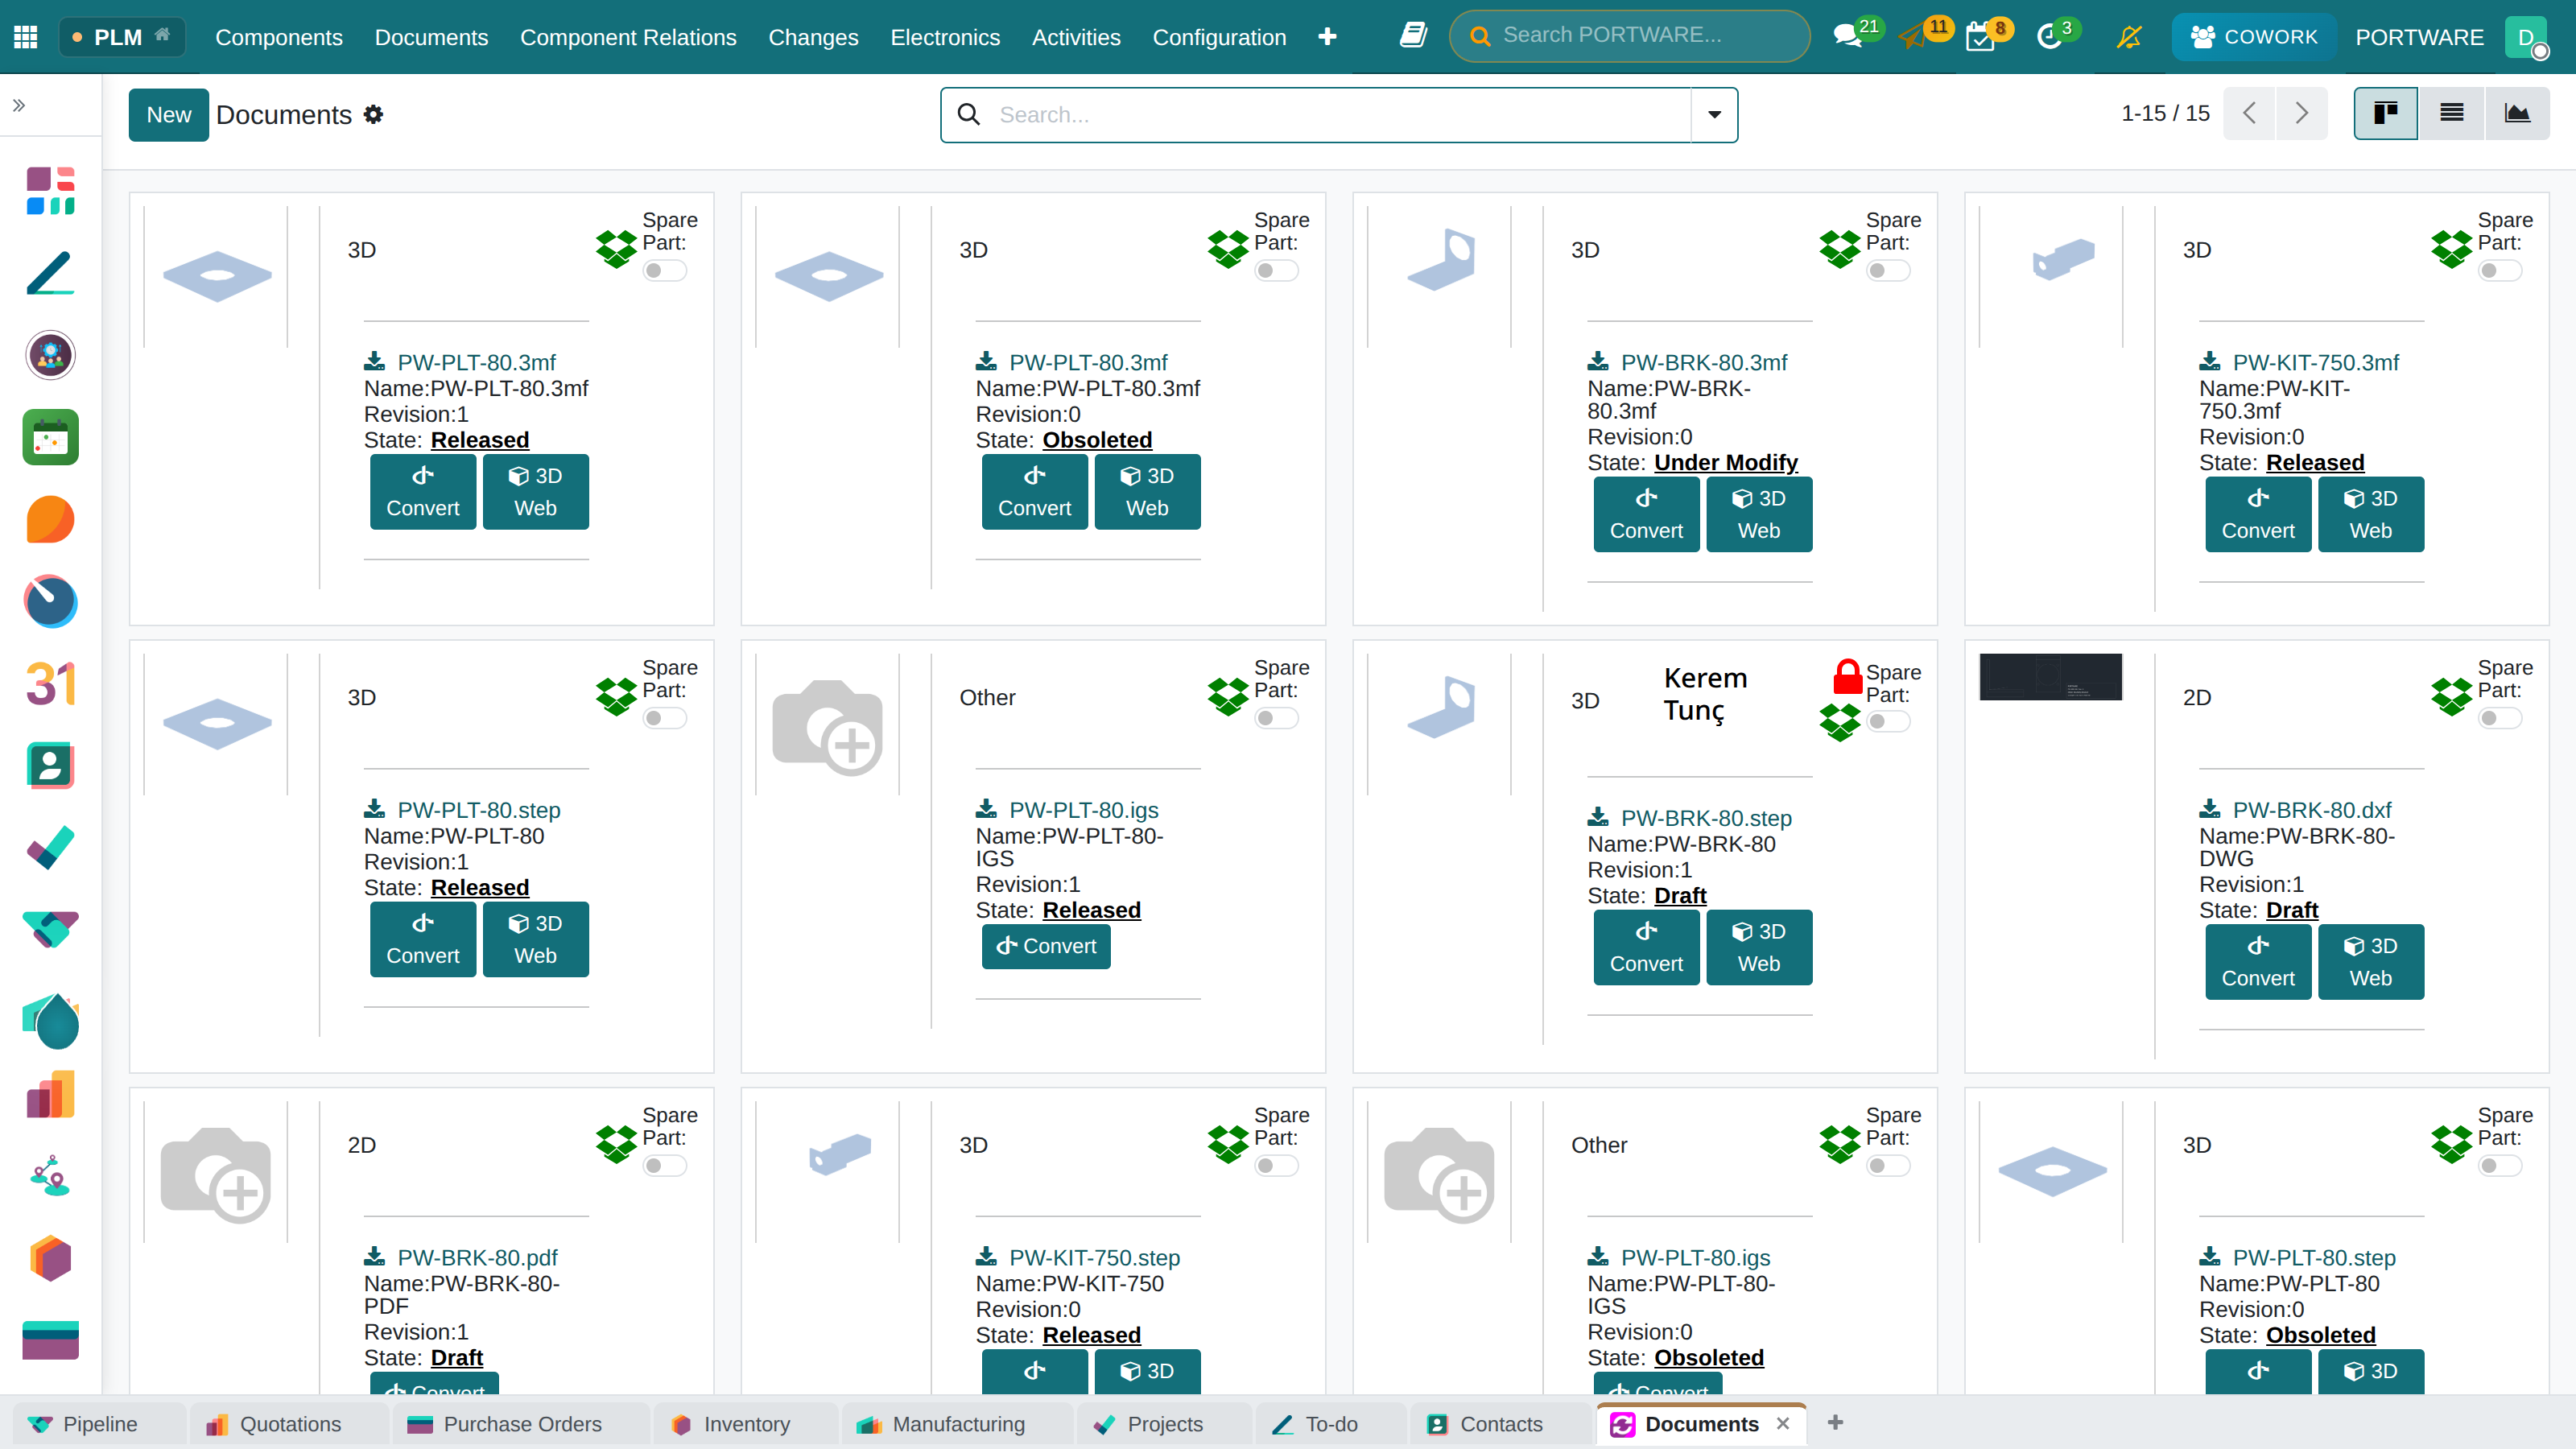
Task: Open 3D Web for PW-BRK-80.3mf
Action: tap(1759, 514)
